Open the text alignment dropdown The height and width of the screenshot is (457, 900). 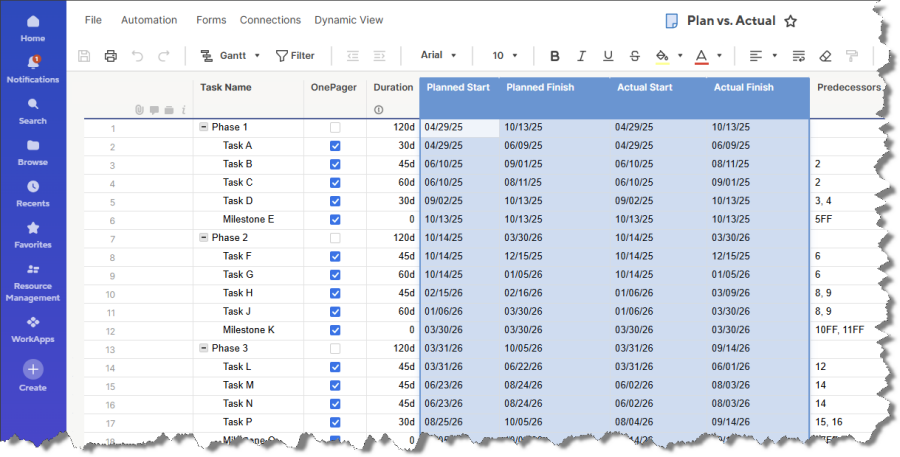tap(763, 56)
